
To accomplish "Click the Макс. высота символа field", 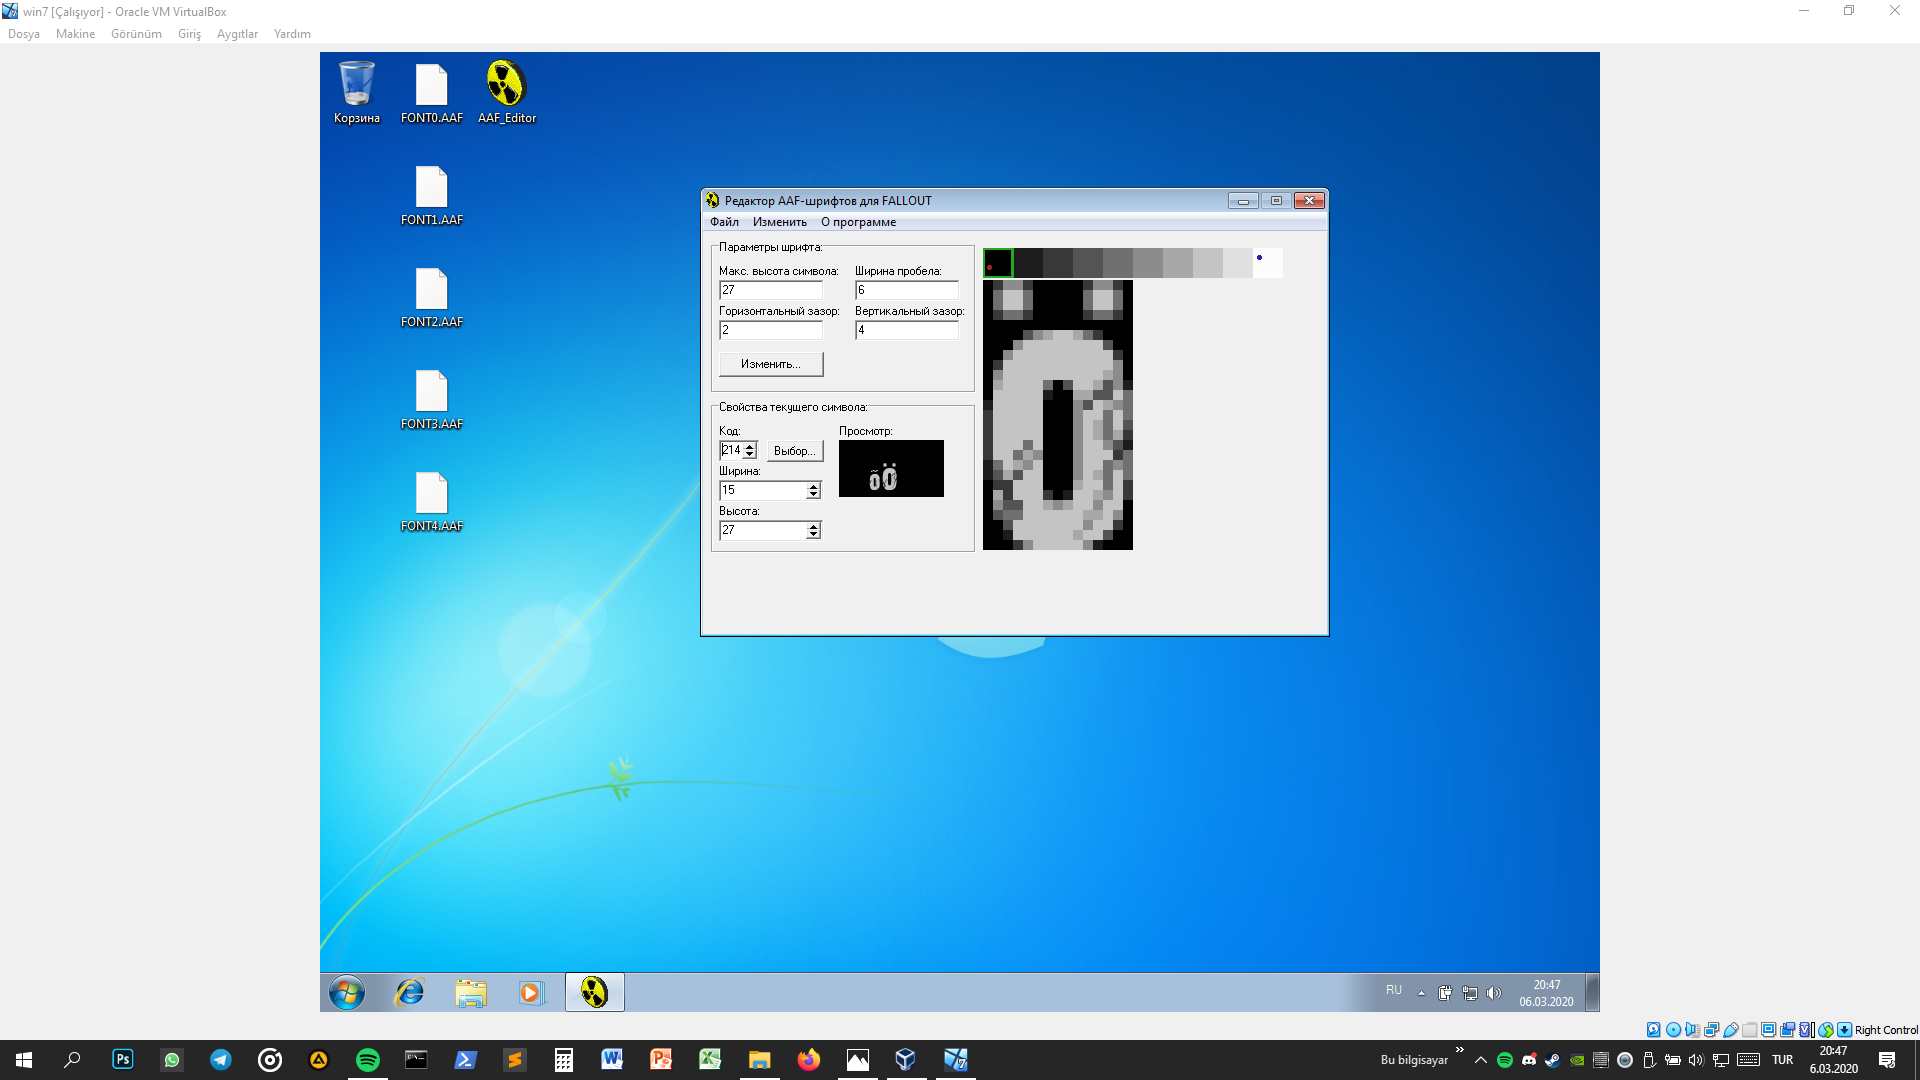I will coord(771,290).
